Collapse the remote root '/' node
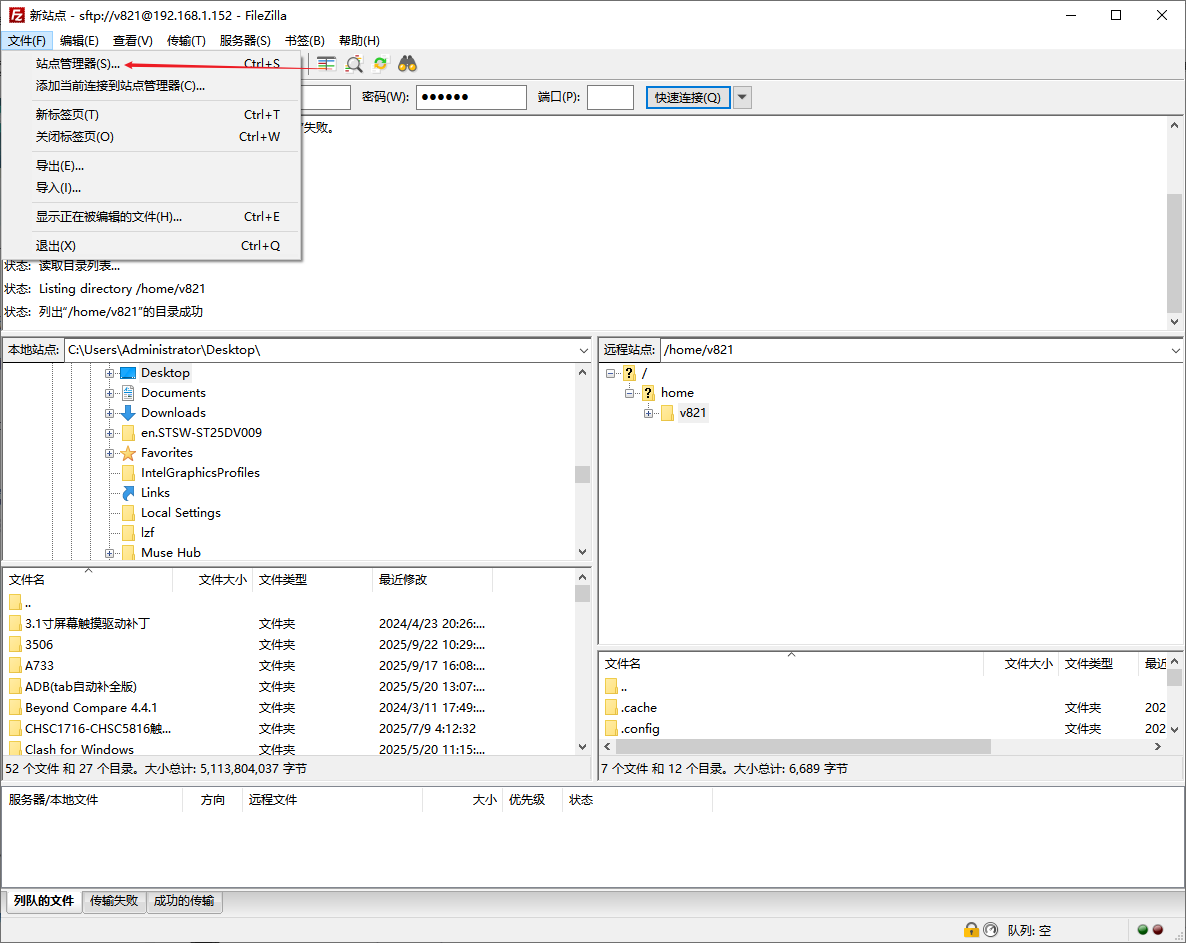The image size is (1186, 943). [610, 374]
